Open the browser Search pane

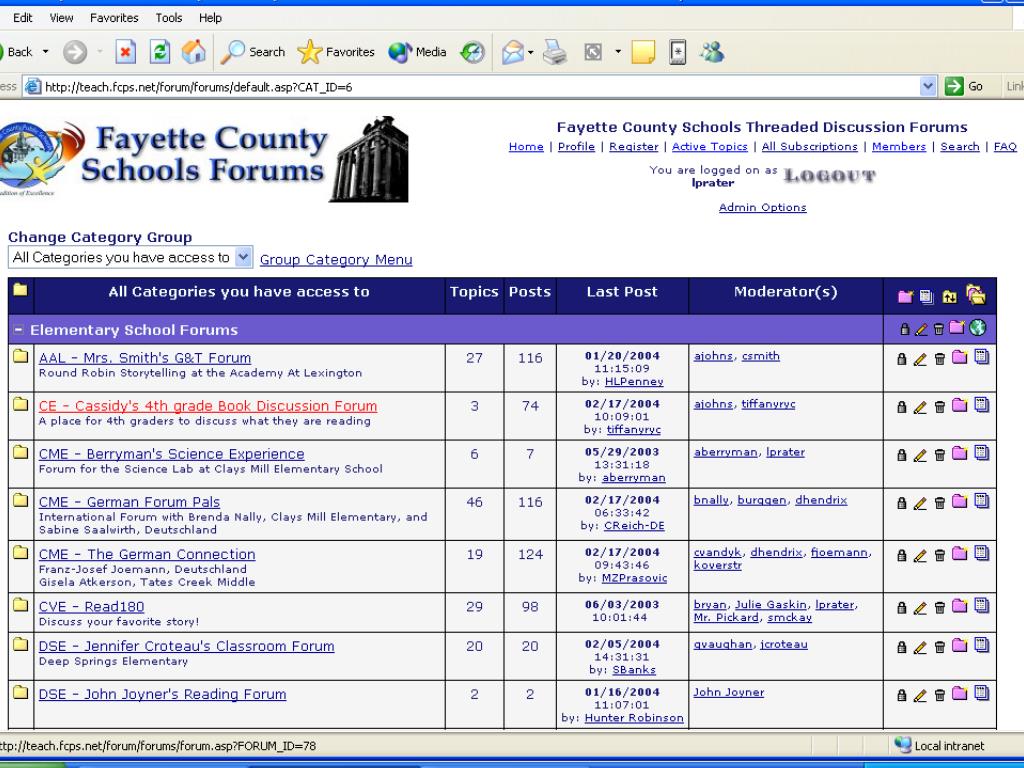click(x=253, y=52)
